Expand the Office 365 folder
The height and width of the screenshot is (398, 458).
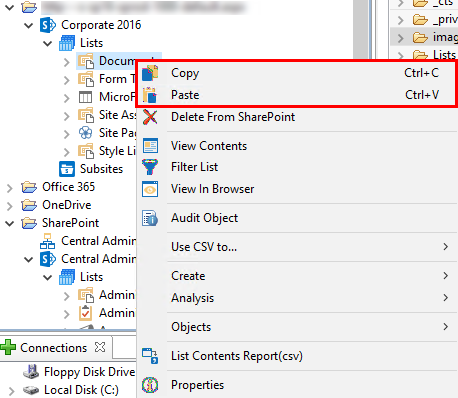tap(10, 188)
